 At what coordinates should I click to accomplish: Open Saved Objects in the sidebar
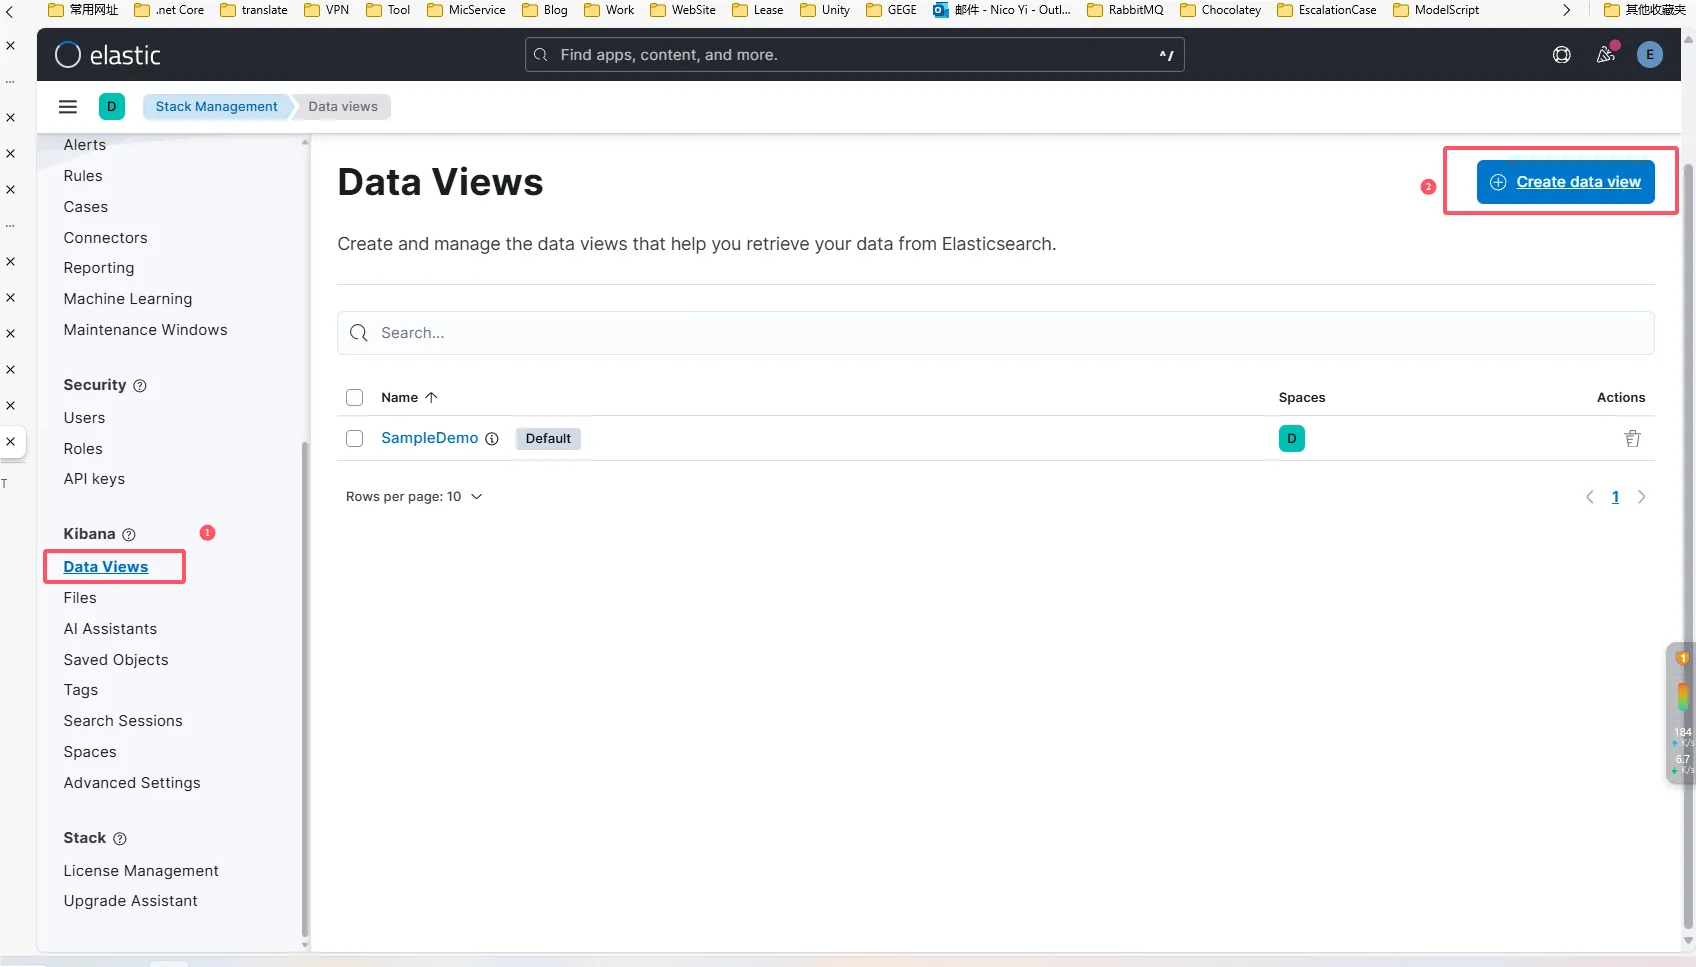pyautogui.click(x=116, y=660)
